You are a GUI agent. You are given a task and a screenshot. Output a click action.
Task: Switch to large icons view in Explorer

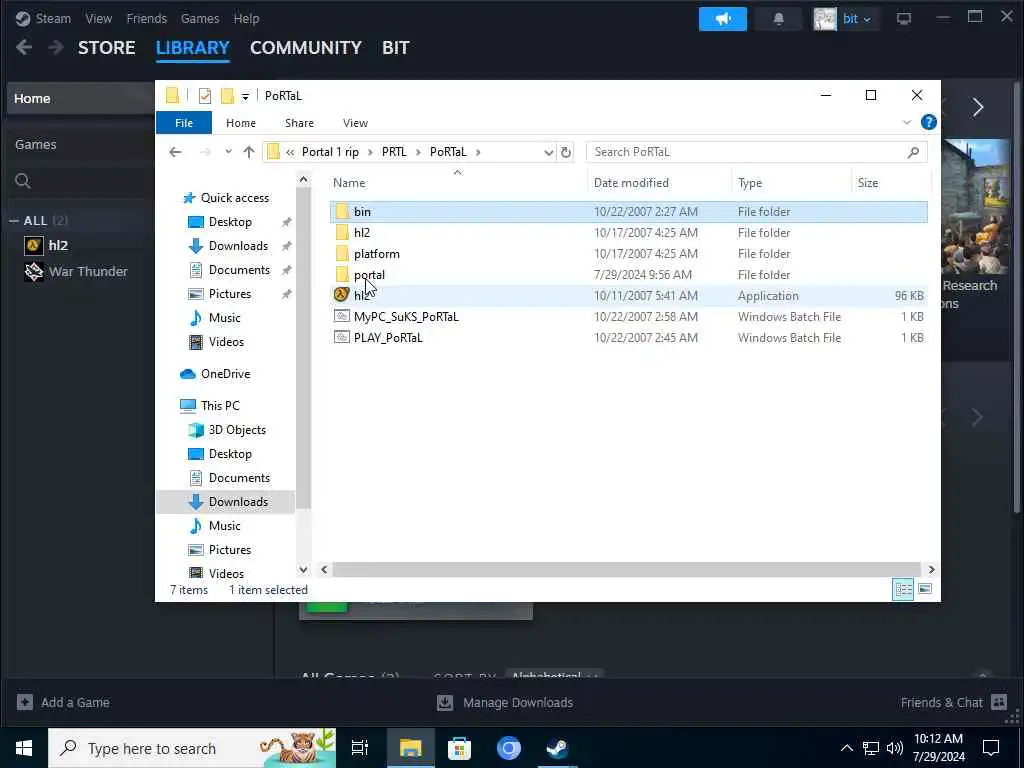tap(925, 589)
